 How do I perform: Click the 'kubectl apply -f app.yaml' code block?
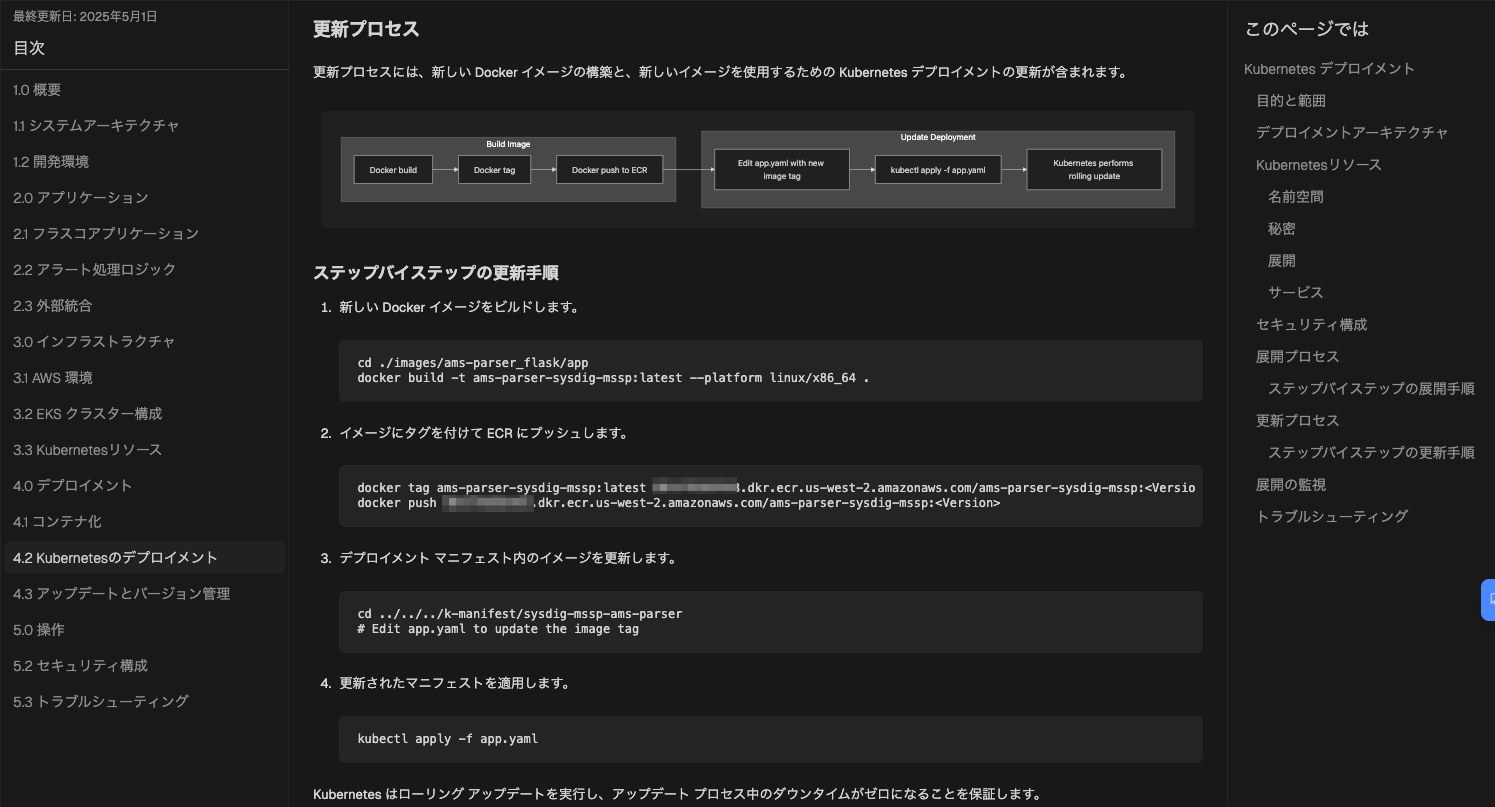[x=771, y=740]
